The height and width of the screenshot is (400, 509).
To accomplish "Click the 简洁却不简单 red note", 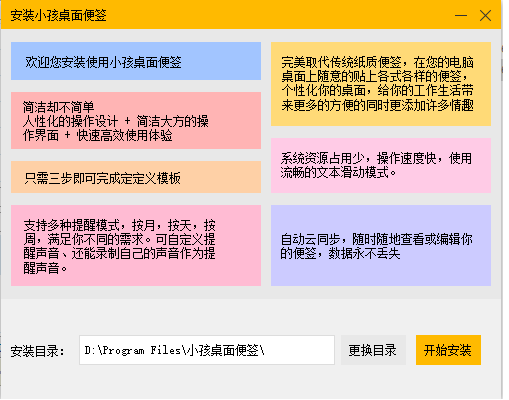I will (x=136, y=121).
